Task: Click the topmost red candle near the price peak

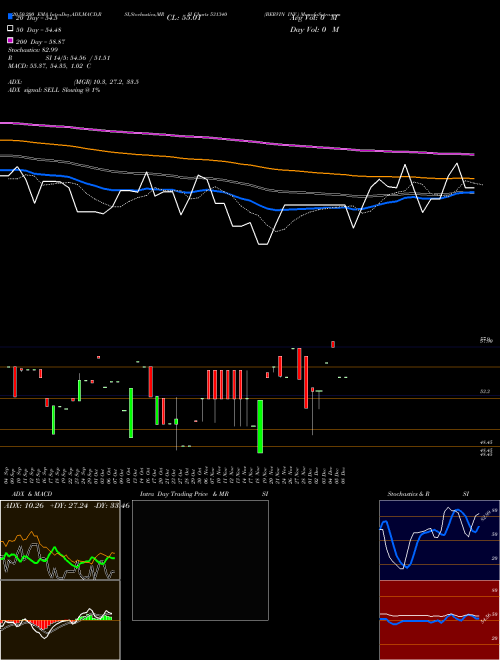Action: click(x=333, y=344)
